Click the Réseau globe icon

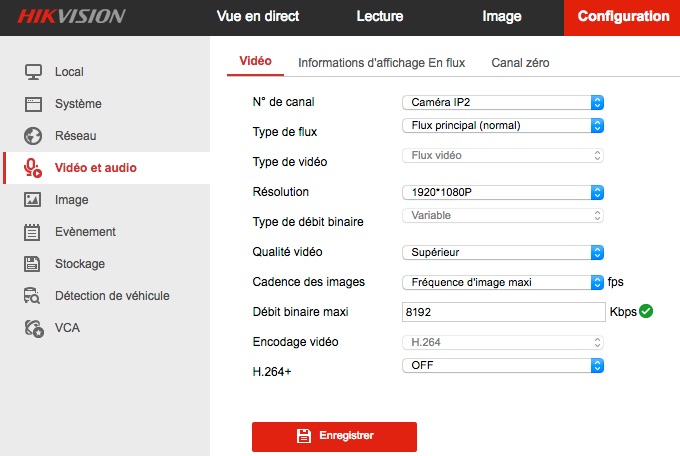[33, 136]
